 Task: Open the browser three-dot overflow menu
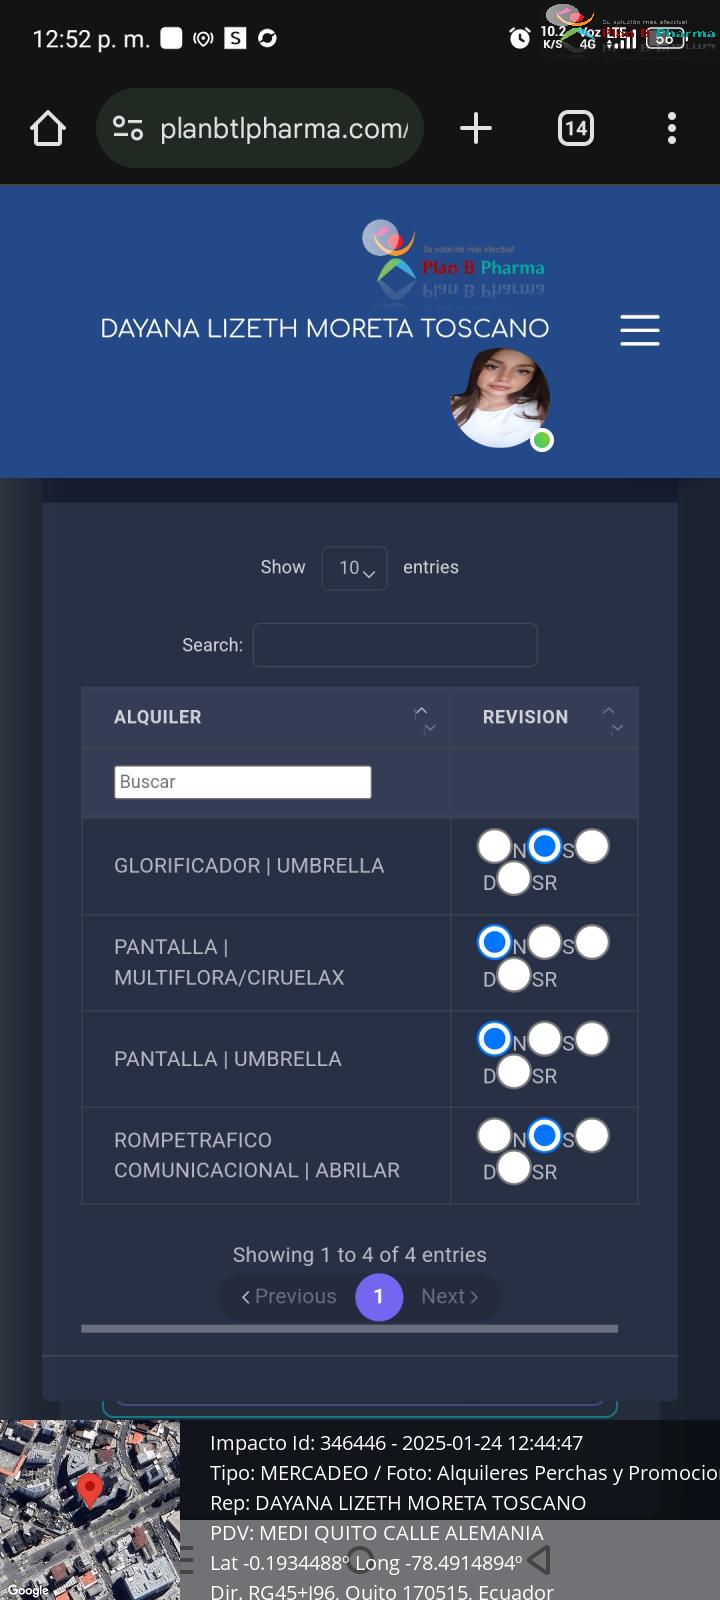[x=672, y=128]
